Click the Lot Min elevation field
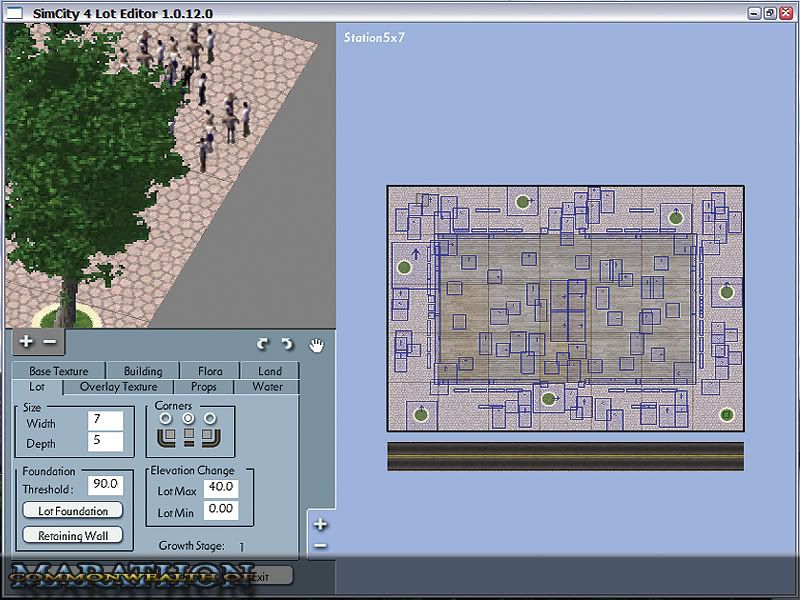 coord(221,510)
